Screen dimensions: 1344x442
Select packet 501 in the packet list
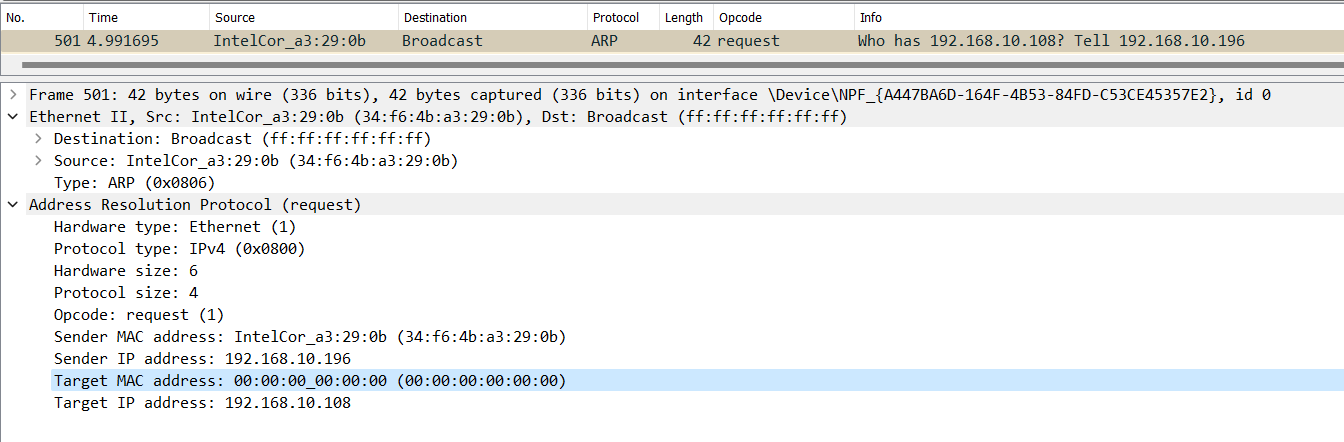pyautogui.click(x=672, y=41)
